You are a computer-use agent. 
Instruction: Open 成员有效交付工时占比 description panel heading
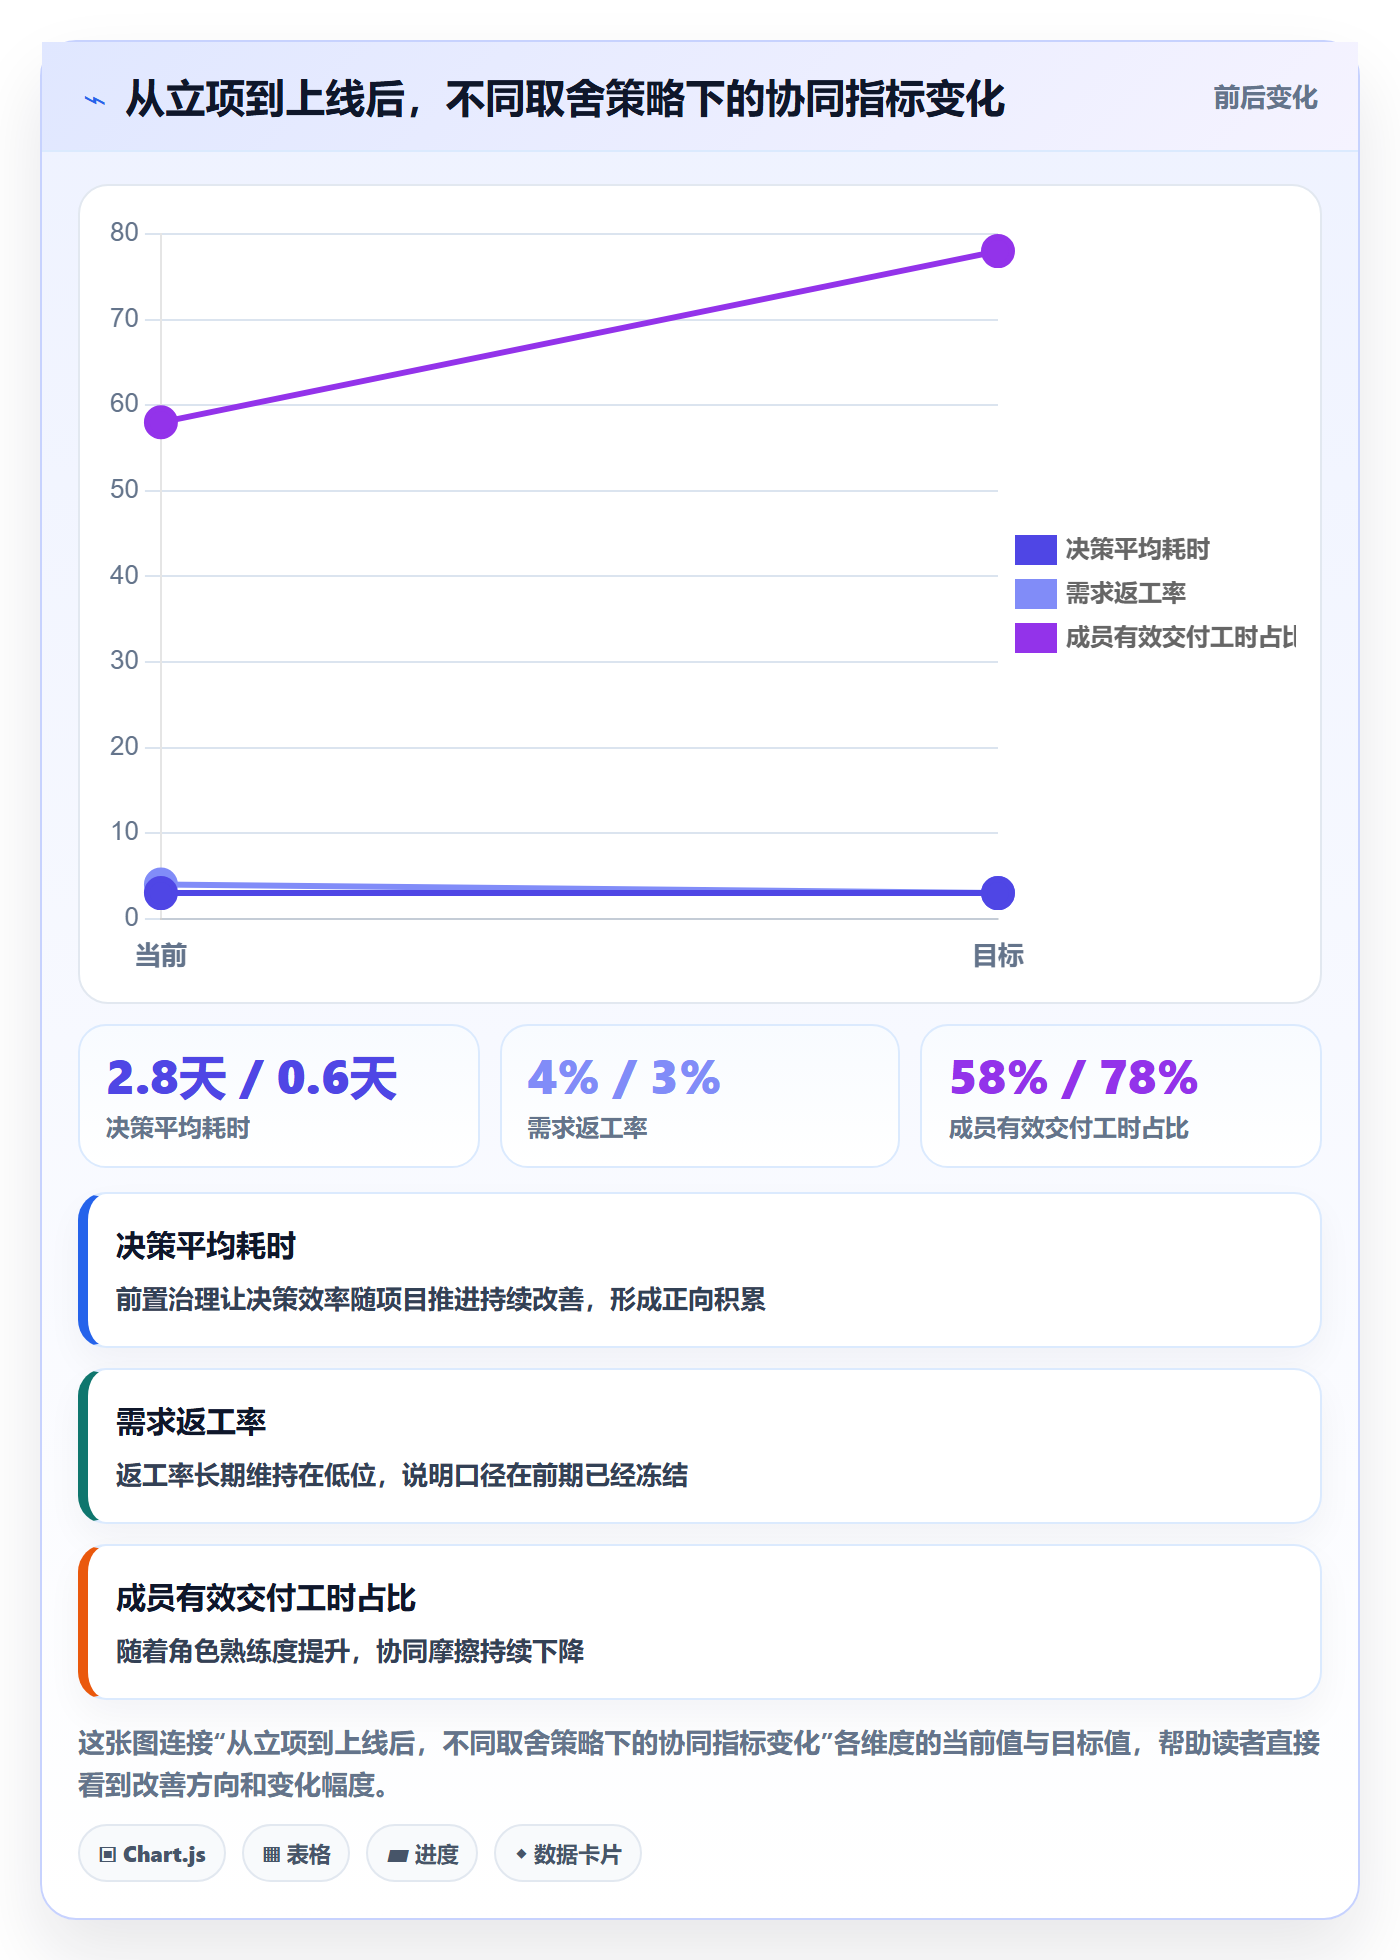coord(266,1599)
